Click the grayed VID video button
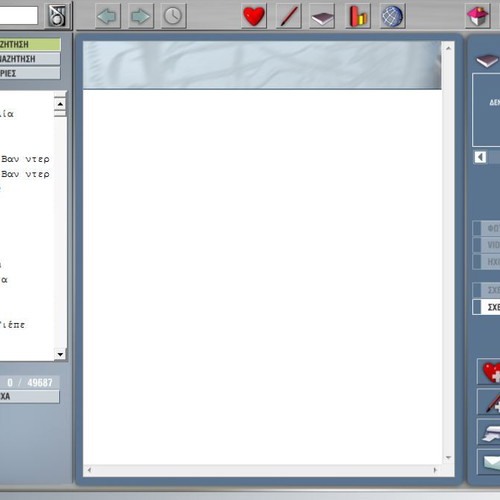500x500 pixels. (486, 245)
